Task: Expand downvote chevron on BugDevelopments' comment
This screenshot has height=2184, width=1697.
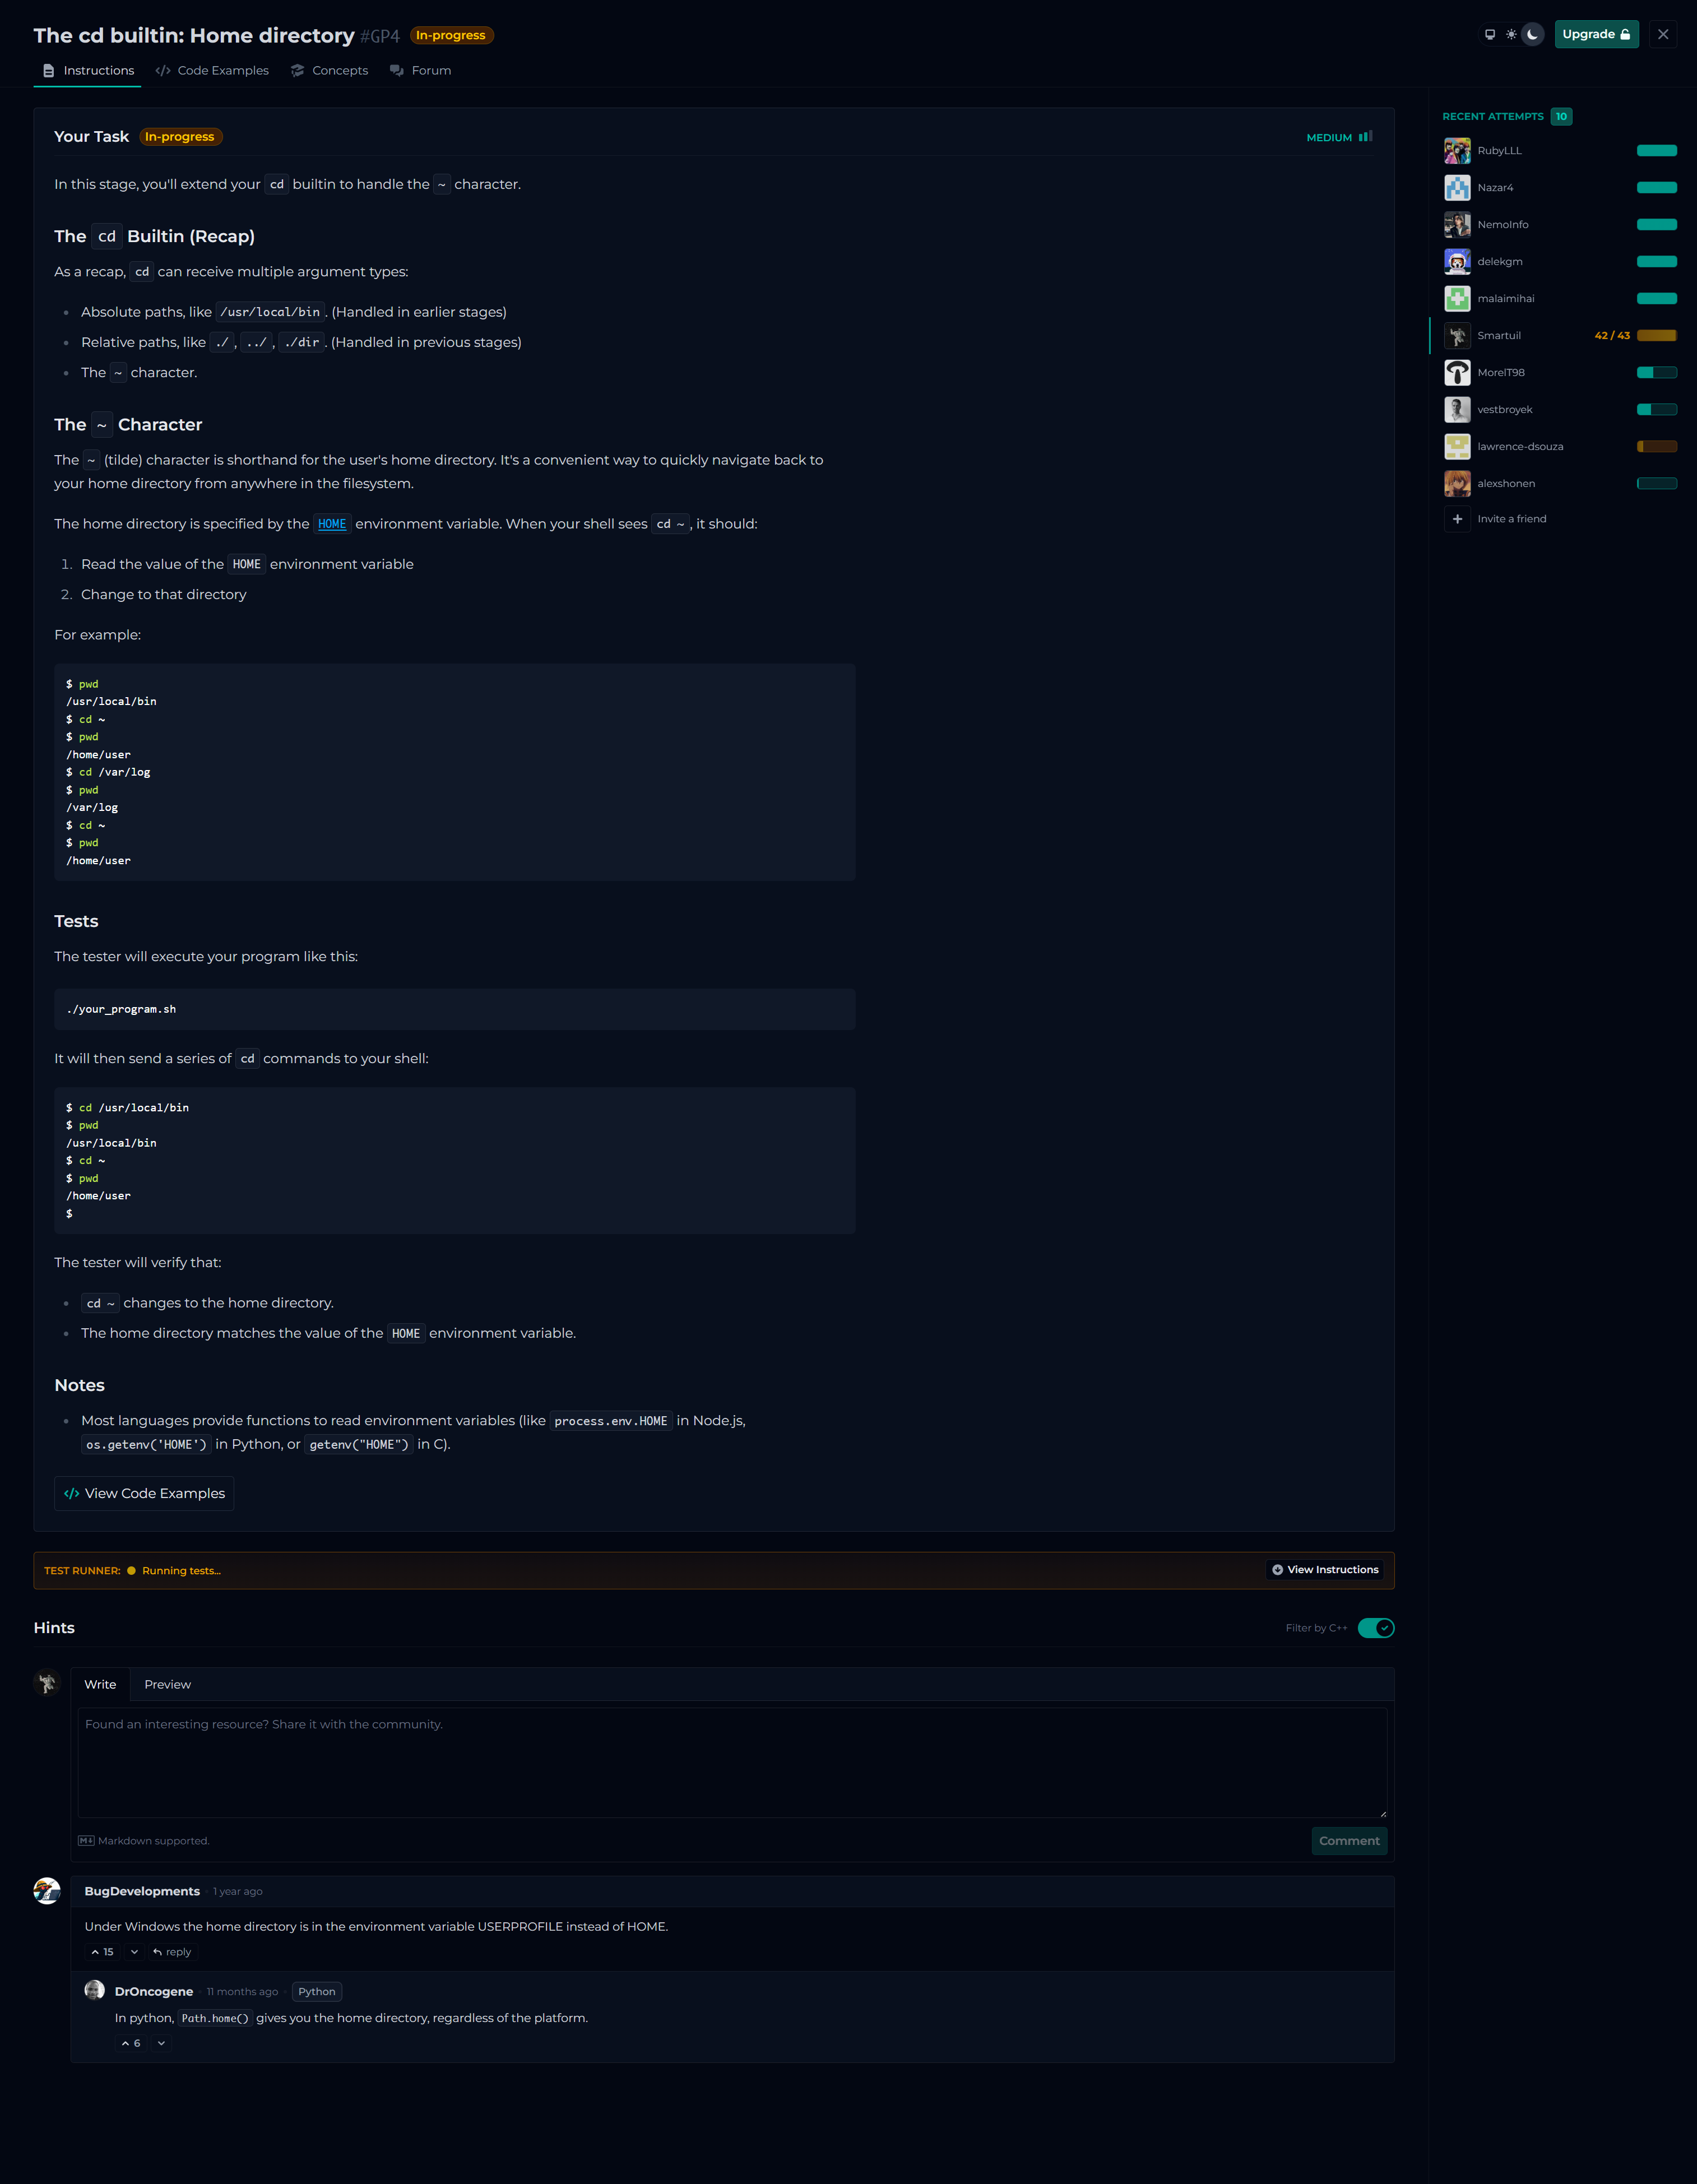Action: tap(135, 1952)
